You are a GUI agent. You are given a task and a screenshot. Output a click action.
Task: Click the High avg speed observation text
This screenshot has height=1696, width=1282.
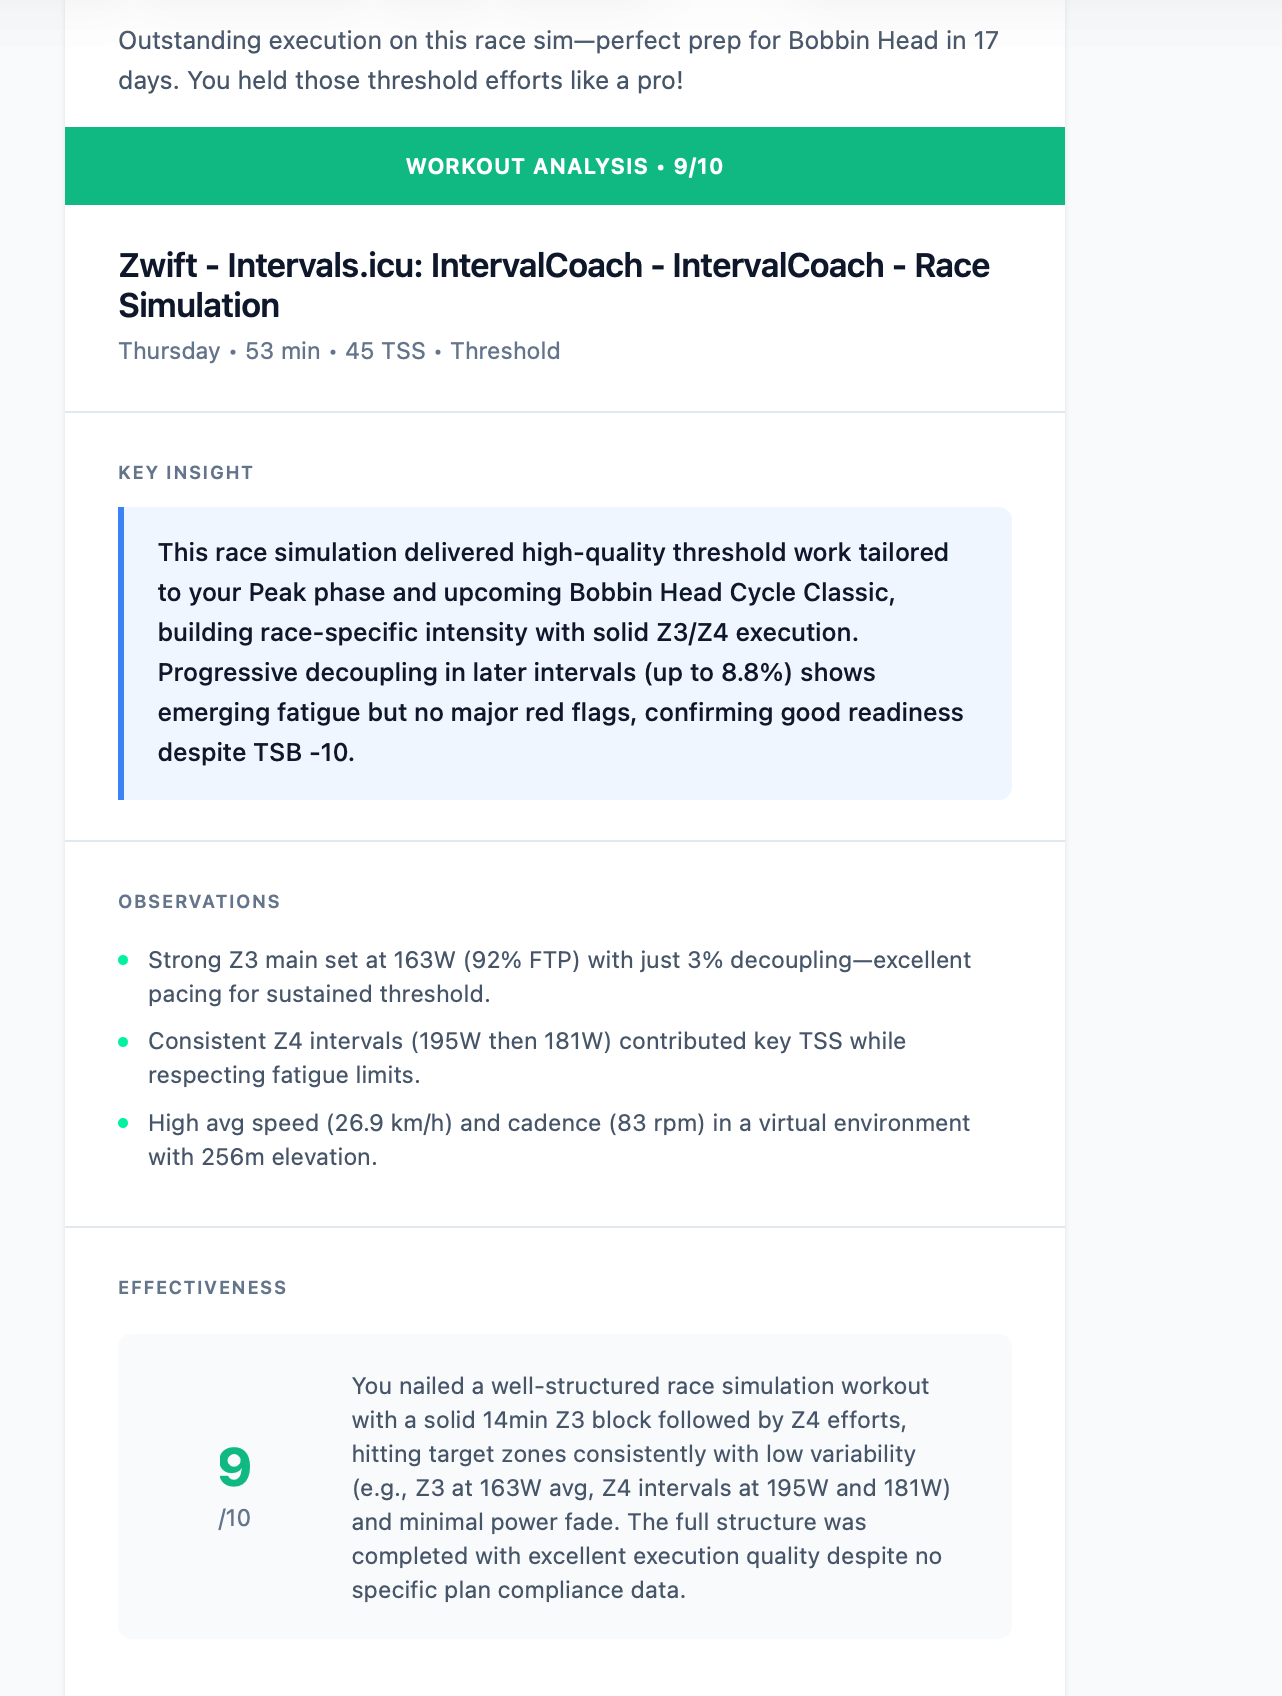[x=558, y=1140]
